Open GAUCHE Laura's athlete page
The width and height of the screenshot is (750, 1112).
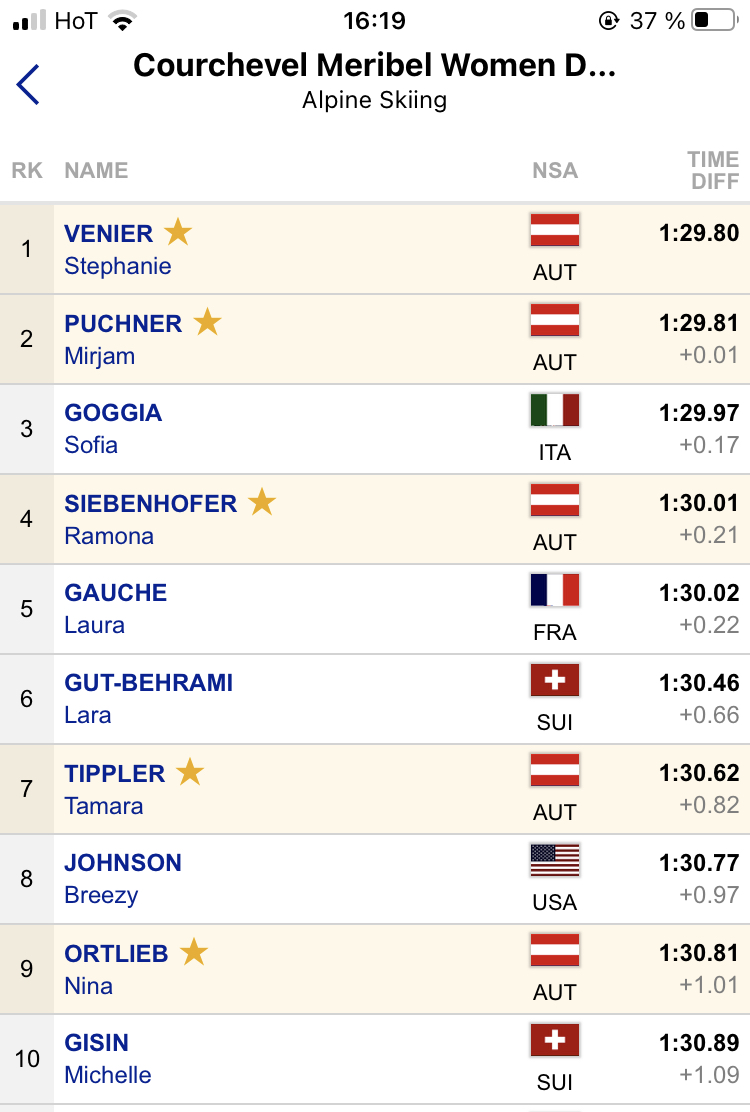click(x=116, y=608)
